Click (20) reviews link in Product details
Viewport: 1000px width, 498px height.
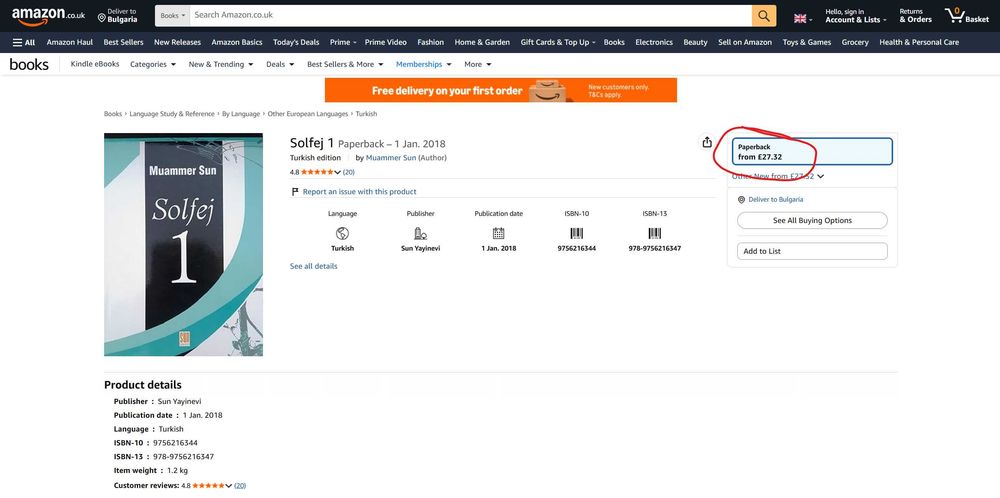click(240, 485)
